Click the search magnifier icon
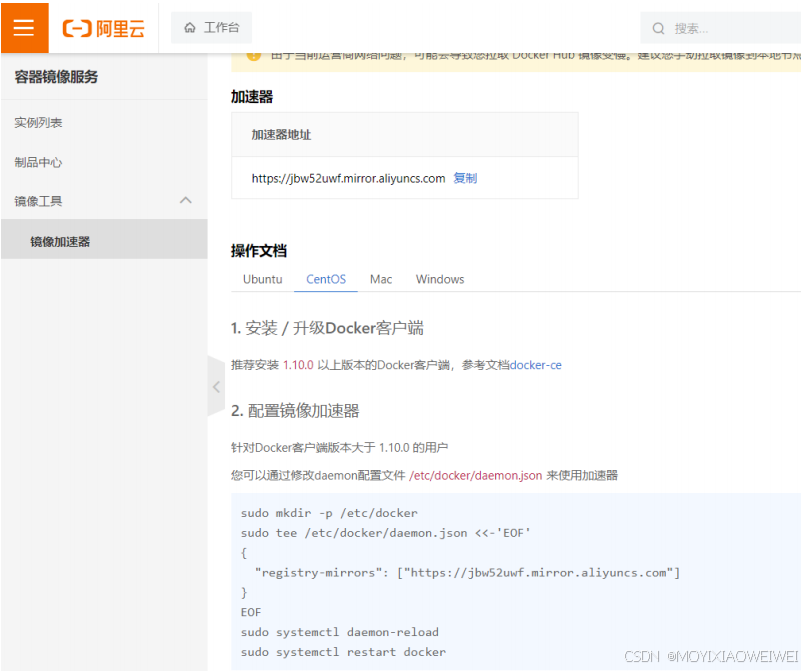Viewport: 810px width, 672px height. (x=658, y=28)
